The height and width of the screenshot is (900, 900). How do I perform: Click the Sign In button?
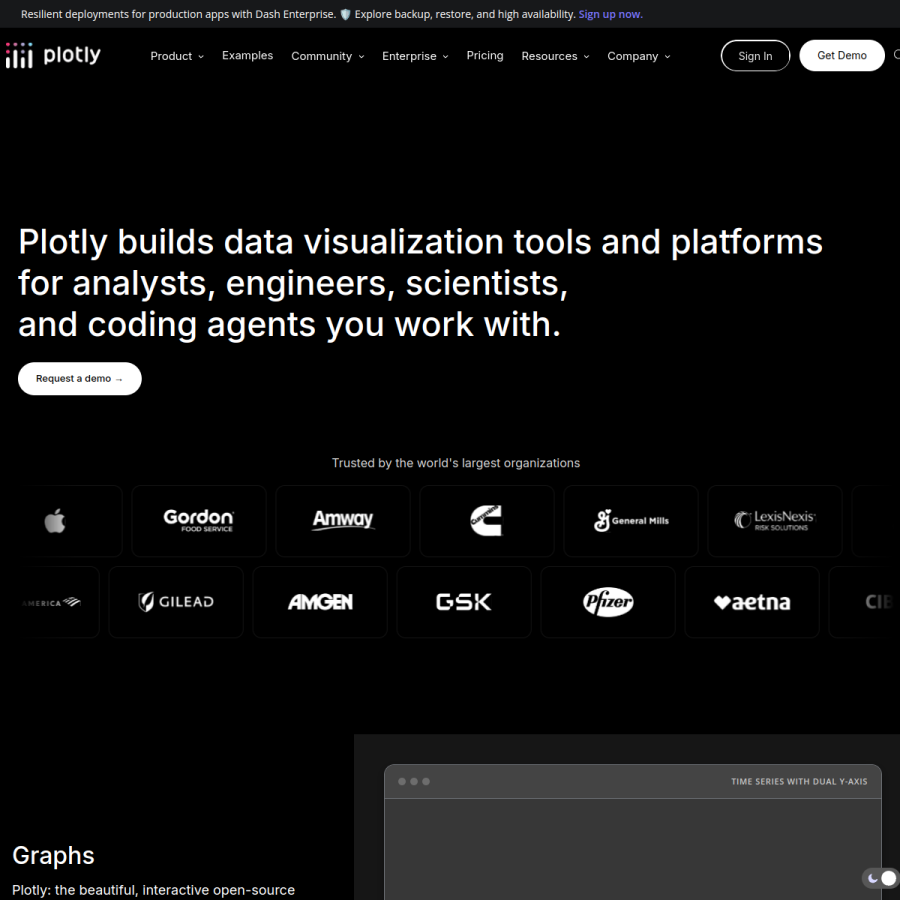click(755, 56)
